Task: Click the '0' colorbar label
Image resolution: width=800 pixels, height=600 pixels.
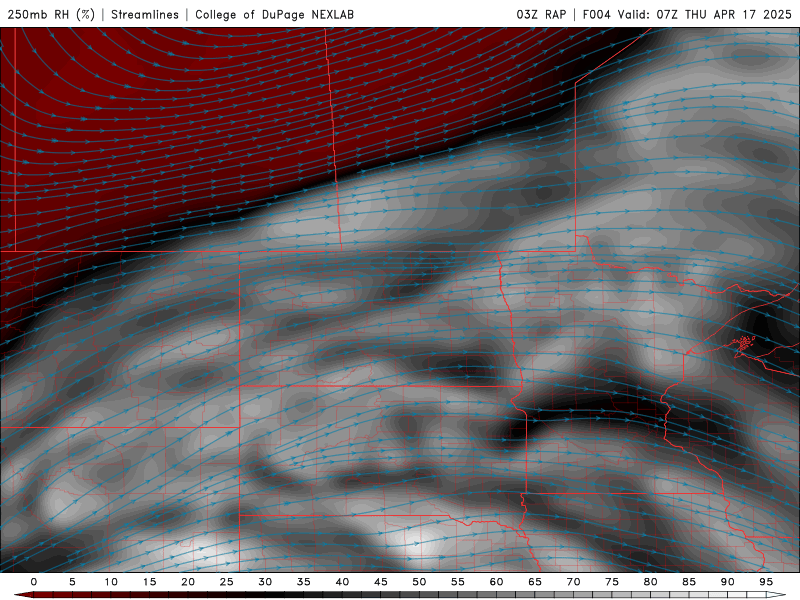Action: [34, 582]
